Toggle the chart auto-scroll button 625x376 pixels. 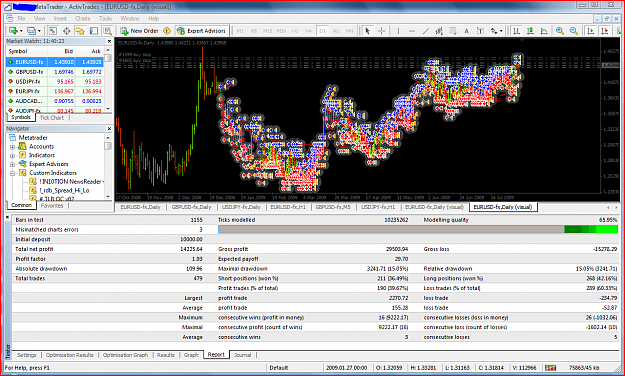pos(591,31)
